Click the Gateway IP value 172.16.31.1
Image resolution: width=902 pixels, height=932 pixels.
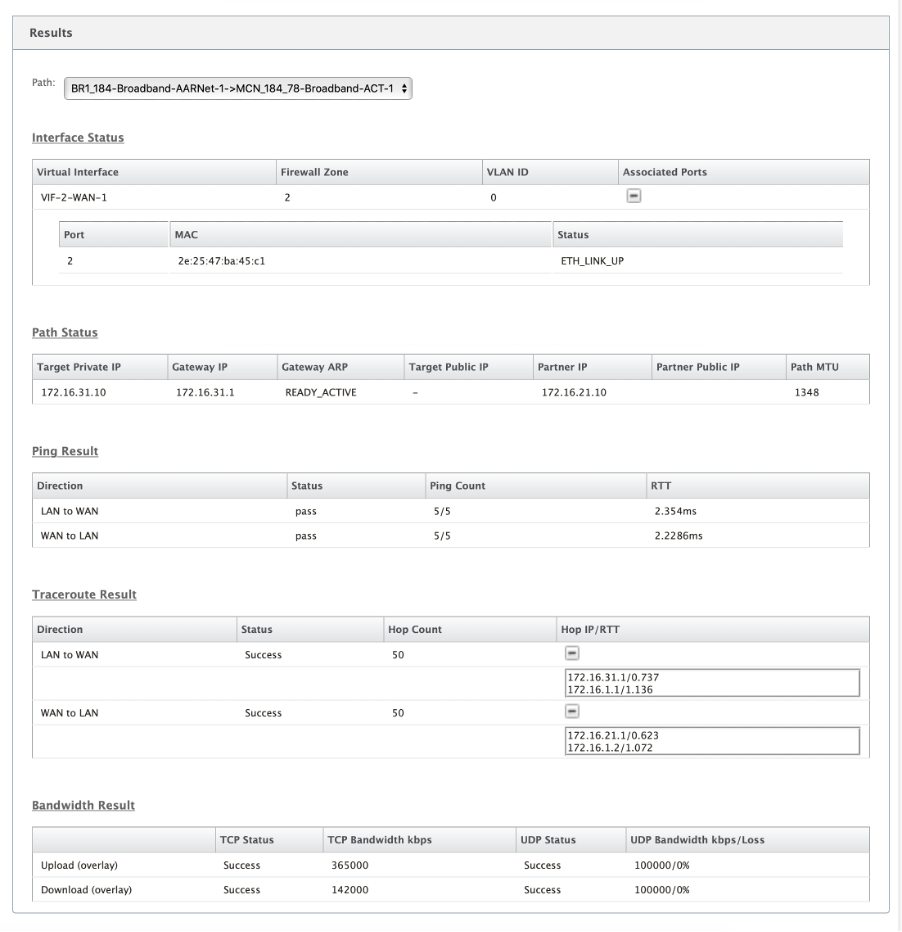205,392
